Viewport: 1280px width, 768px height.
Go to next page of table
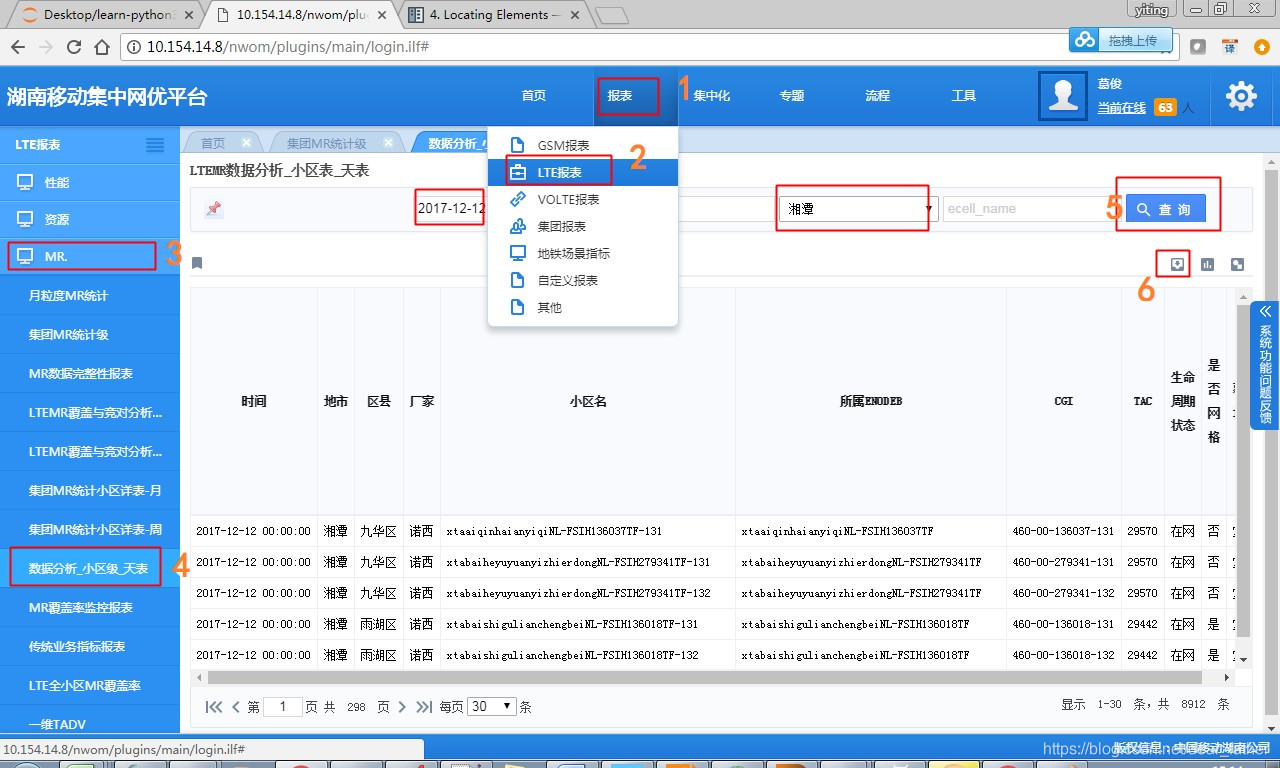(402, 706)
